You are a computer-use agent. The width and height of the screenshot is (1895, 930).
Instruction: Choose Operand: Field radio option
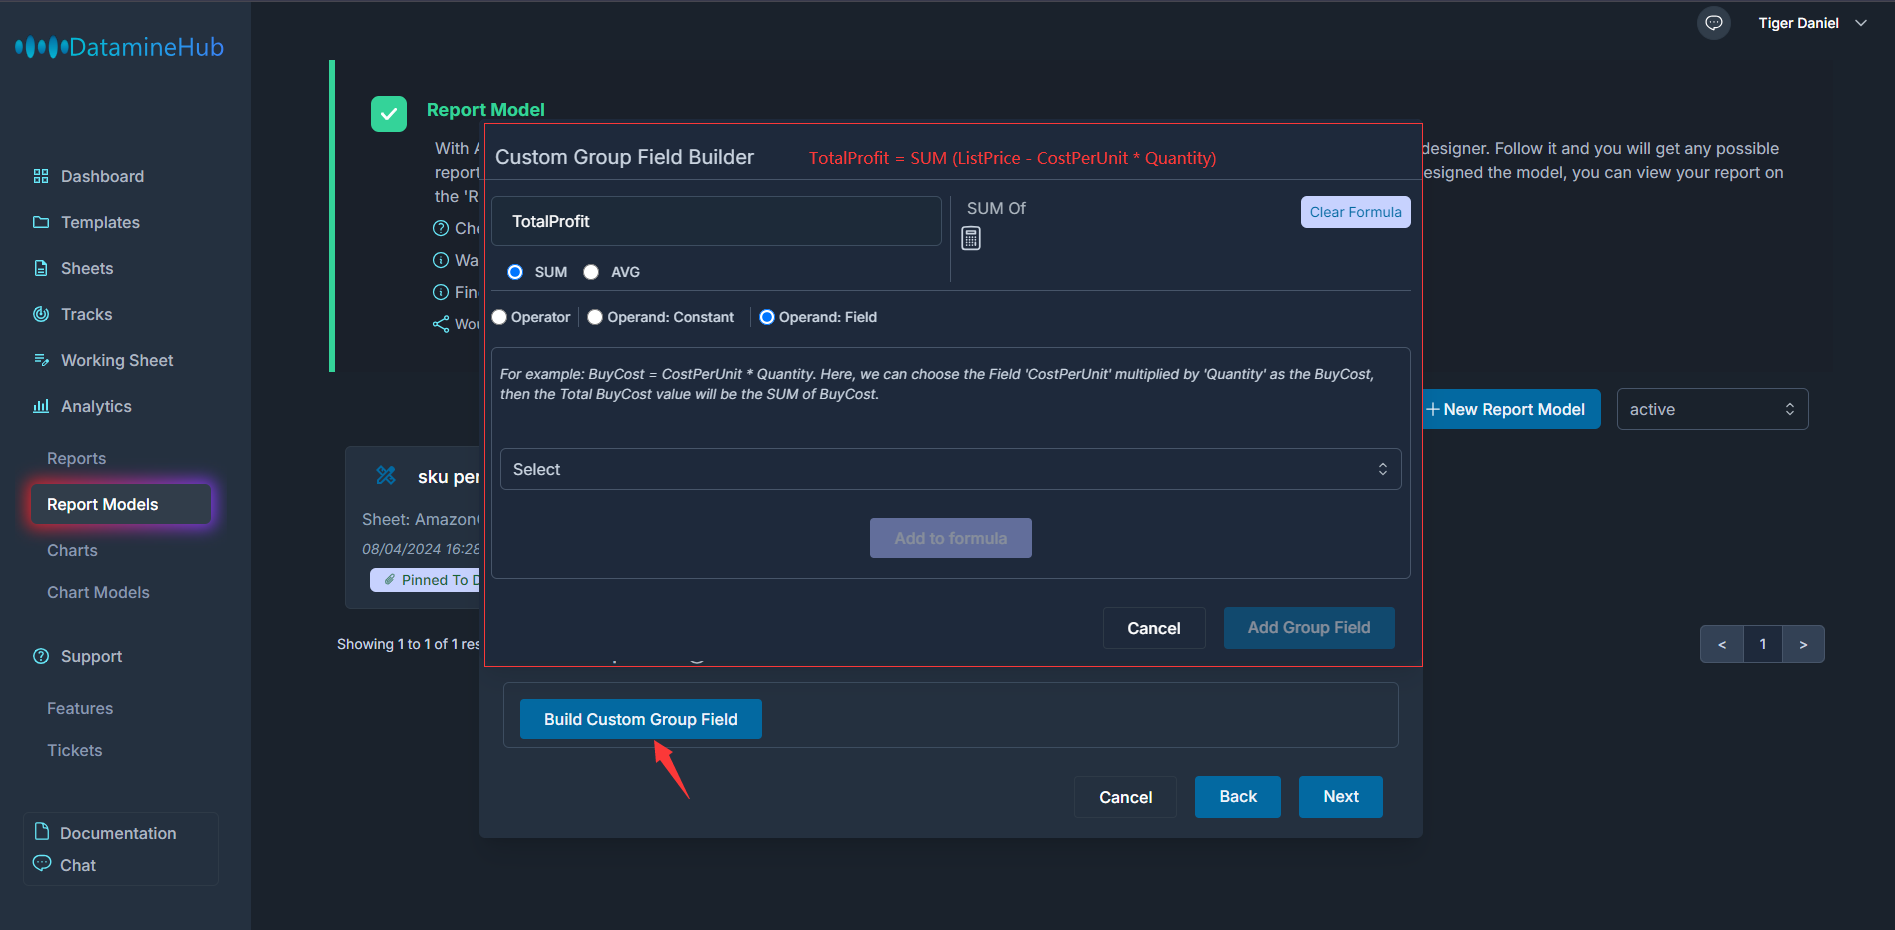[x=767, y=317]
